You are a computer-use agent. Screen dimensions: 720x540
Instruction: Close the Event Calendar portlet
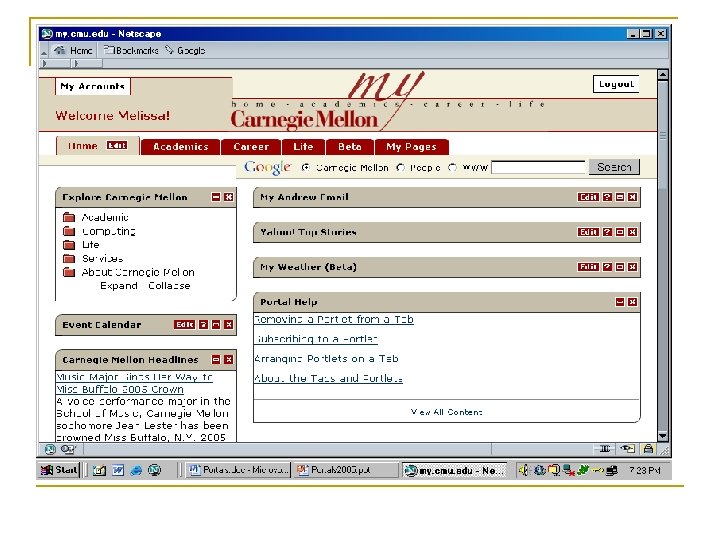coord(229,325)
